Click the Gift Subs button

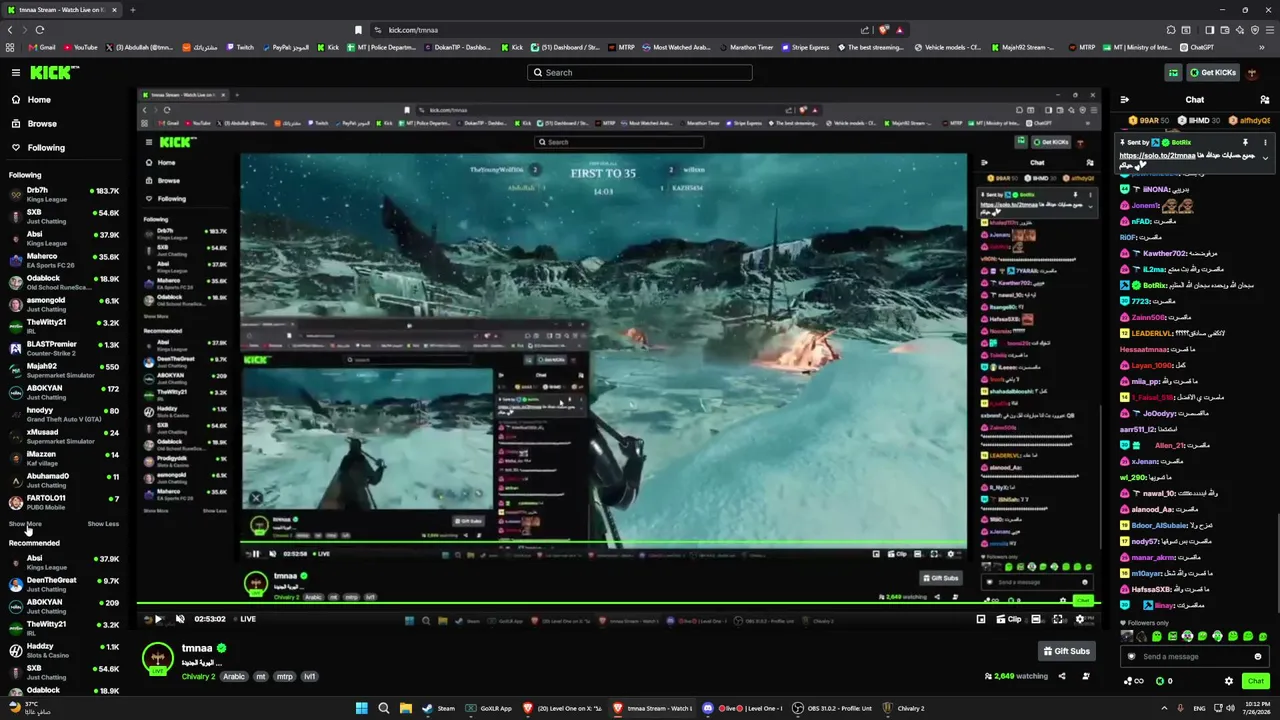coord(1066,651)
